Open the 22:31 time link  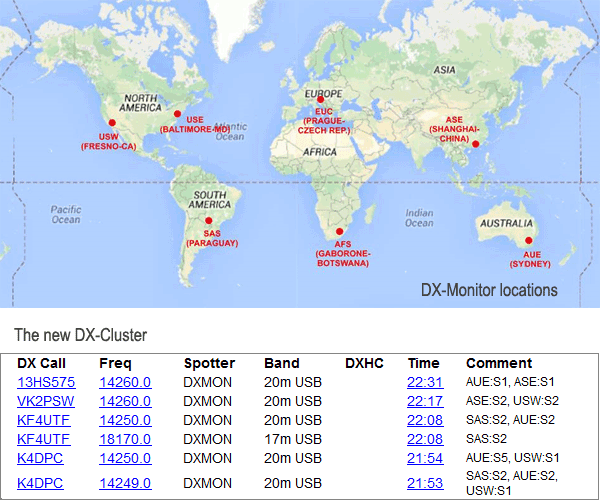click(424, 382)
